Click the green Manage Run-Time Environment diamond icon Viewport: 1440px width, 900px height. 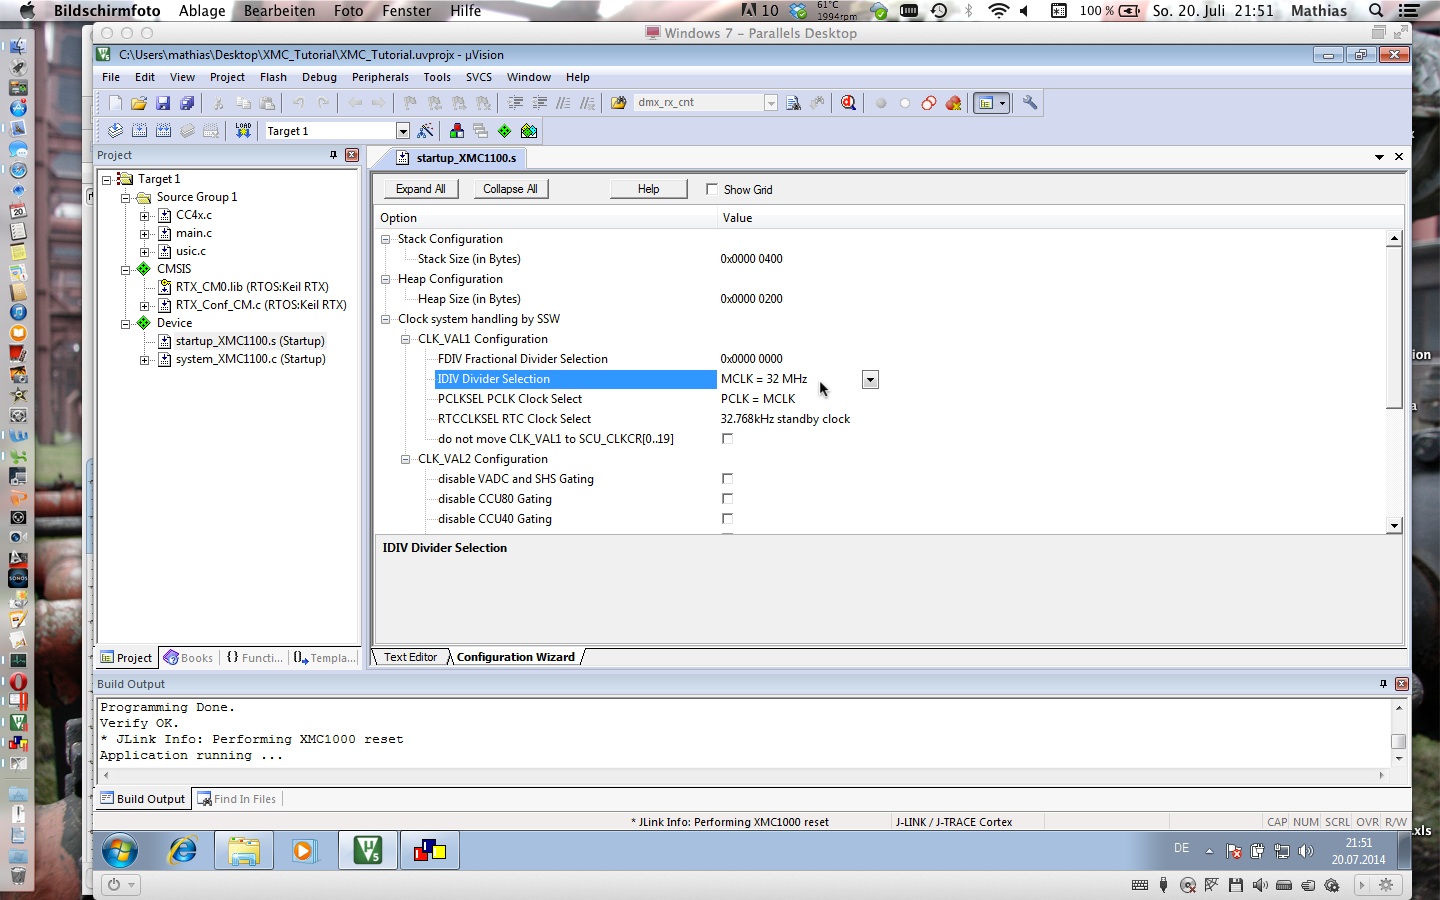click(505, 131)
